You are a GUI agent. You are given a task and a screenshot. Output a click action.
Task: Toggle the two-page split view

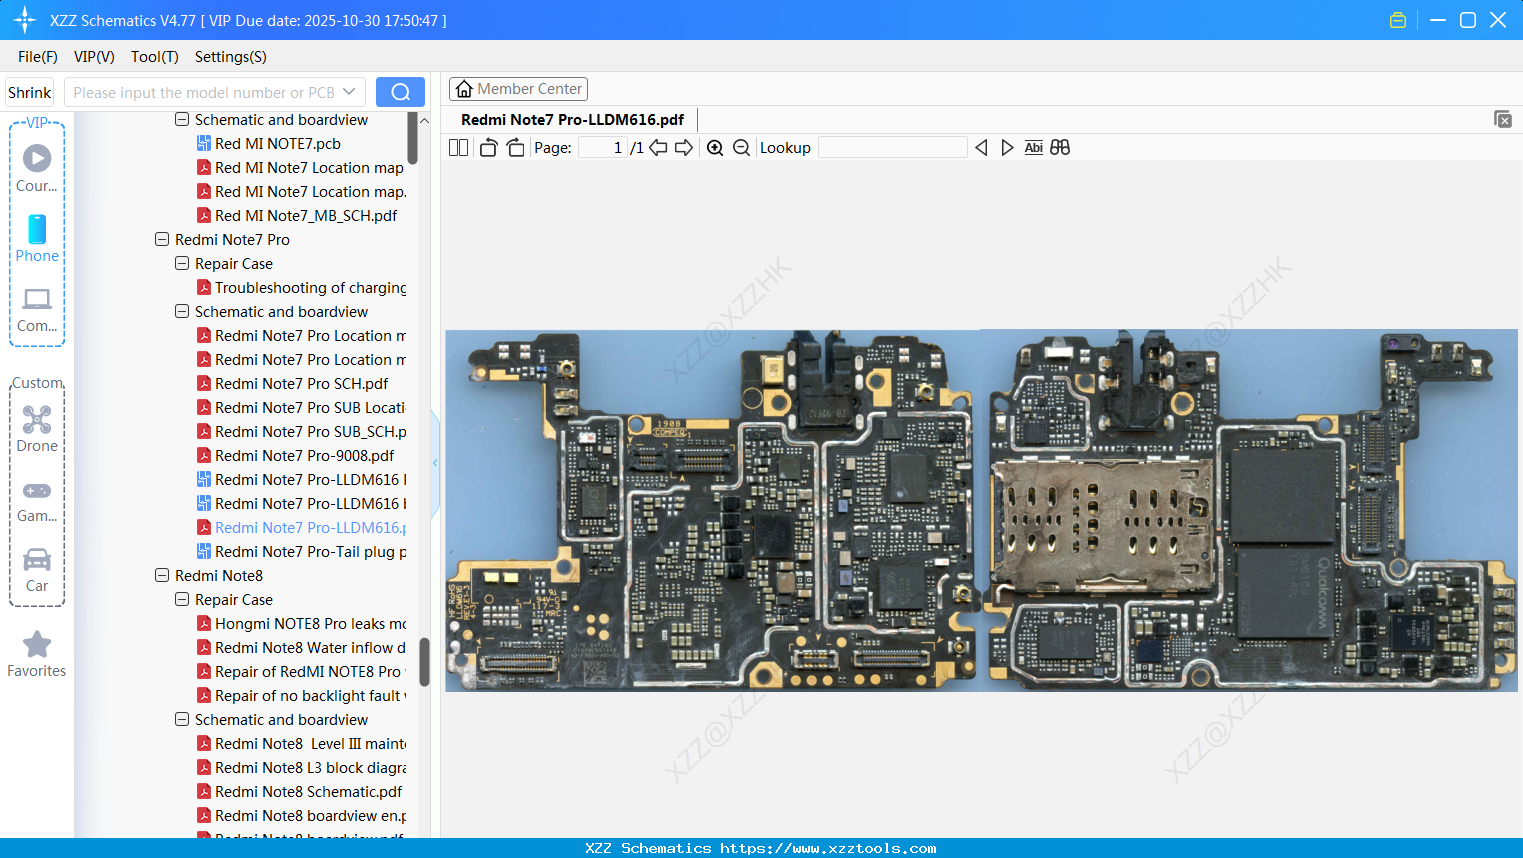458,148
